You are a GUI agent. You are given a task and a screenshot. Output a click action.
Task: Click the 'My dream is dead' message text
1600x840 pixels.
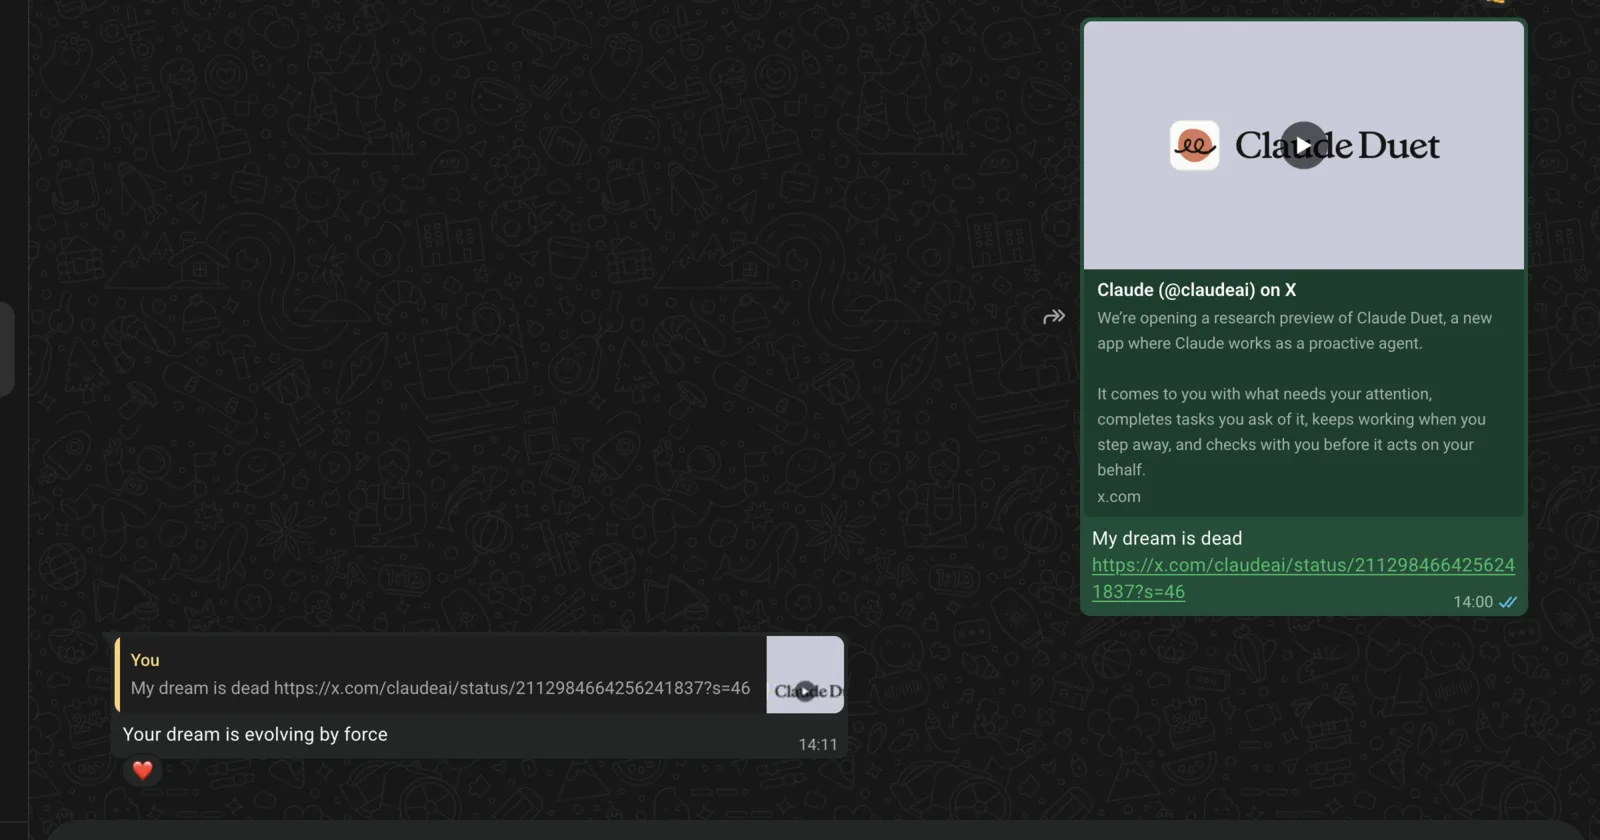pos(1167,538)
